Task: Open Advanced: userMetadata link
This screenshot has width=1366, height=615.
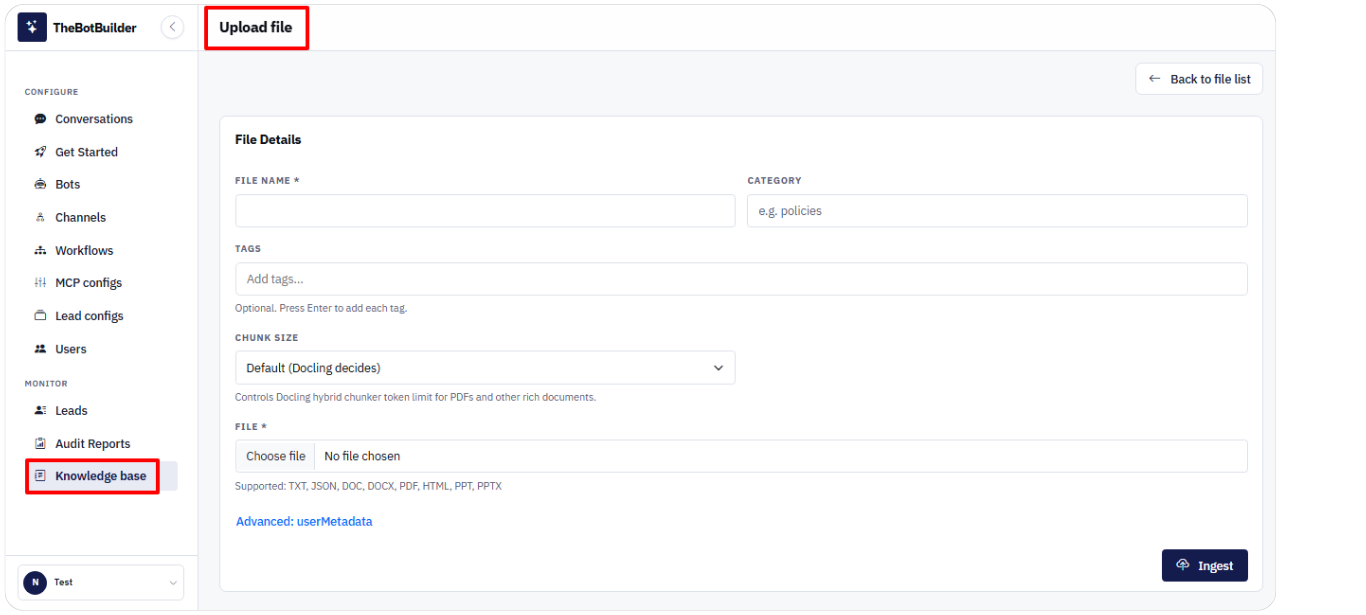Action: pyautogui.click(x=304, y=521)
